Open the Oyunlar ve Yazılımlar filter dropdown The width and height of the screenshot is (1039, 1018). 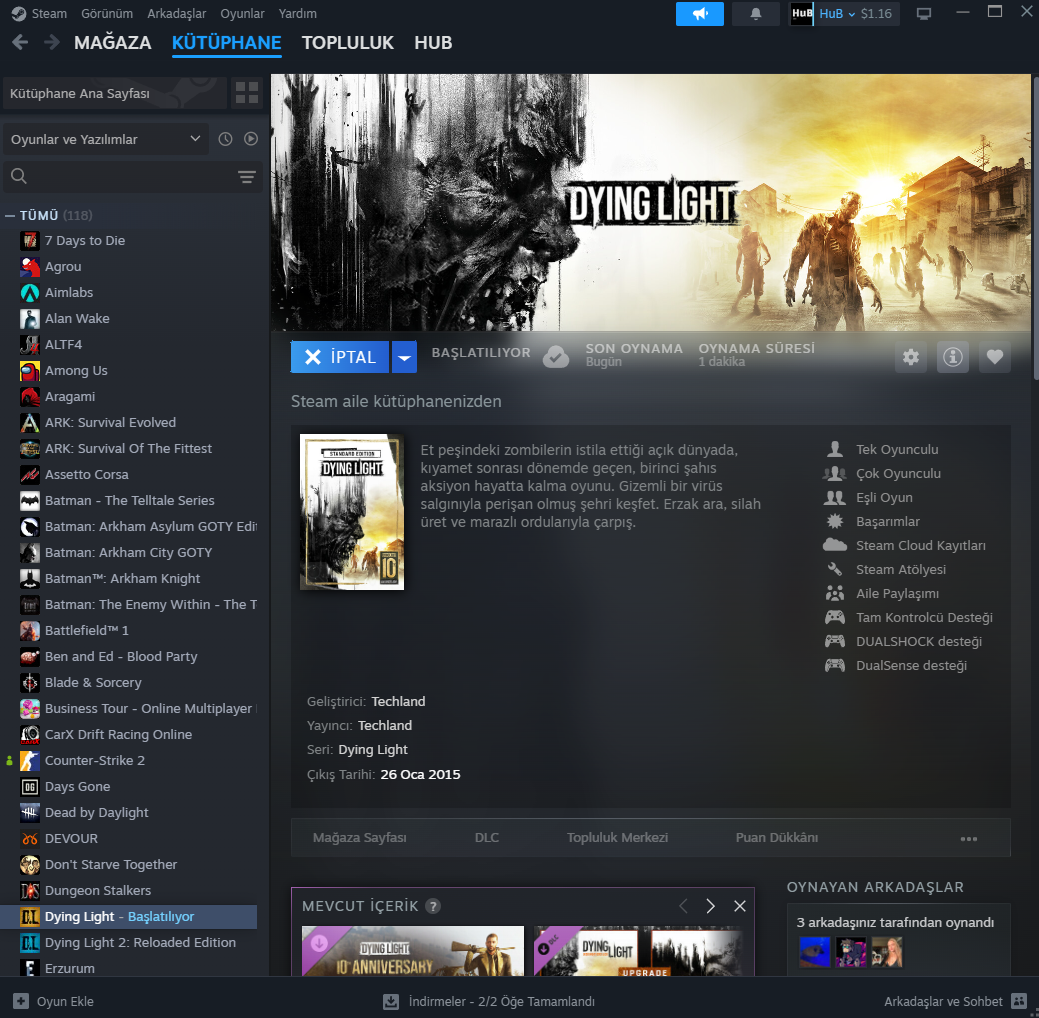(106, 139)
